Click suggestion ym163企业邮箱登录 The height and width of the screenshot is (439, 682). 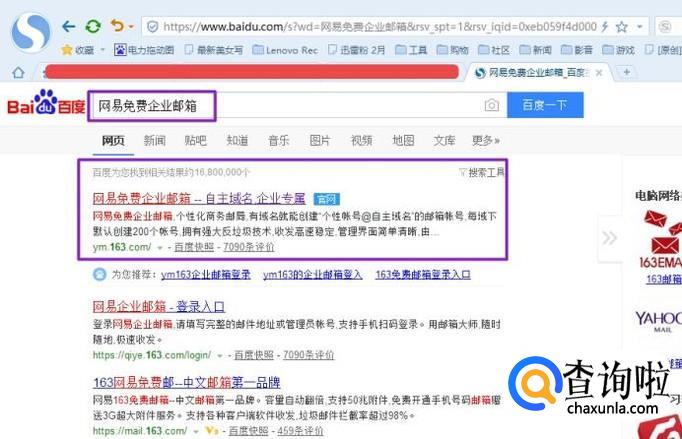[x=206, y=275]
